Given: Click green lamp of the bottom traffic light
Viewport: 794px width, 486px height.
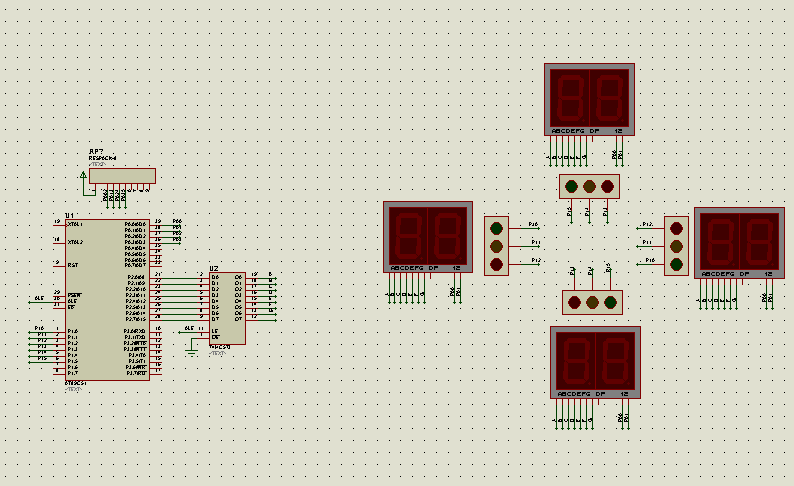Looking at the screenshot, I should [611, 302].
